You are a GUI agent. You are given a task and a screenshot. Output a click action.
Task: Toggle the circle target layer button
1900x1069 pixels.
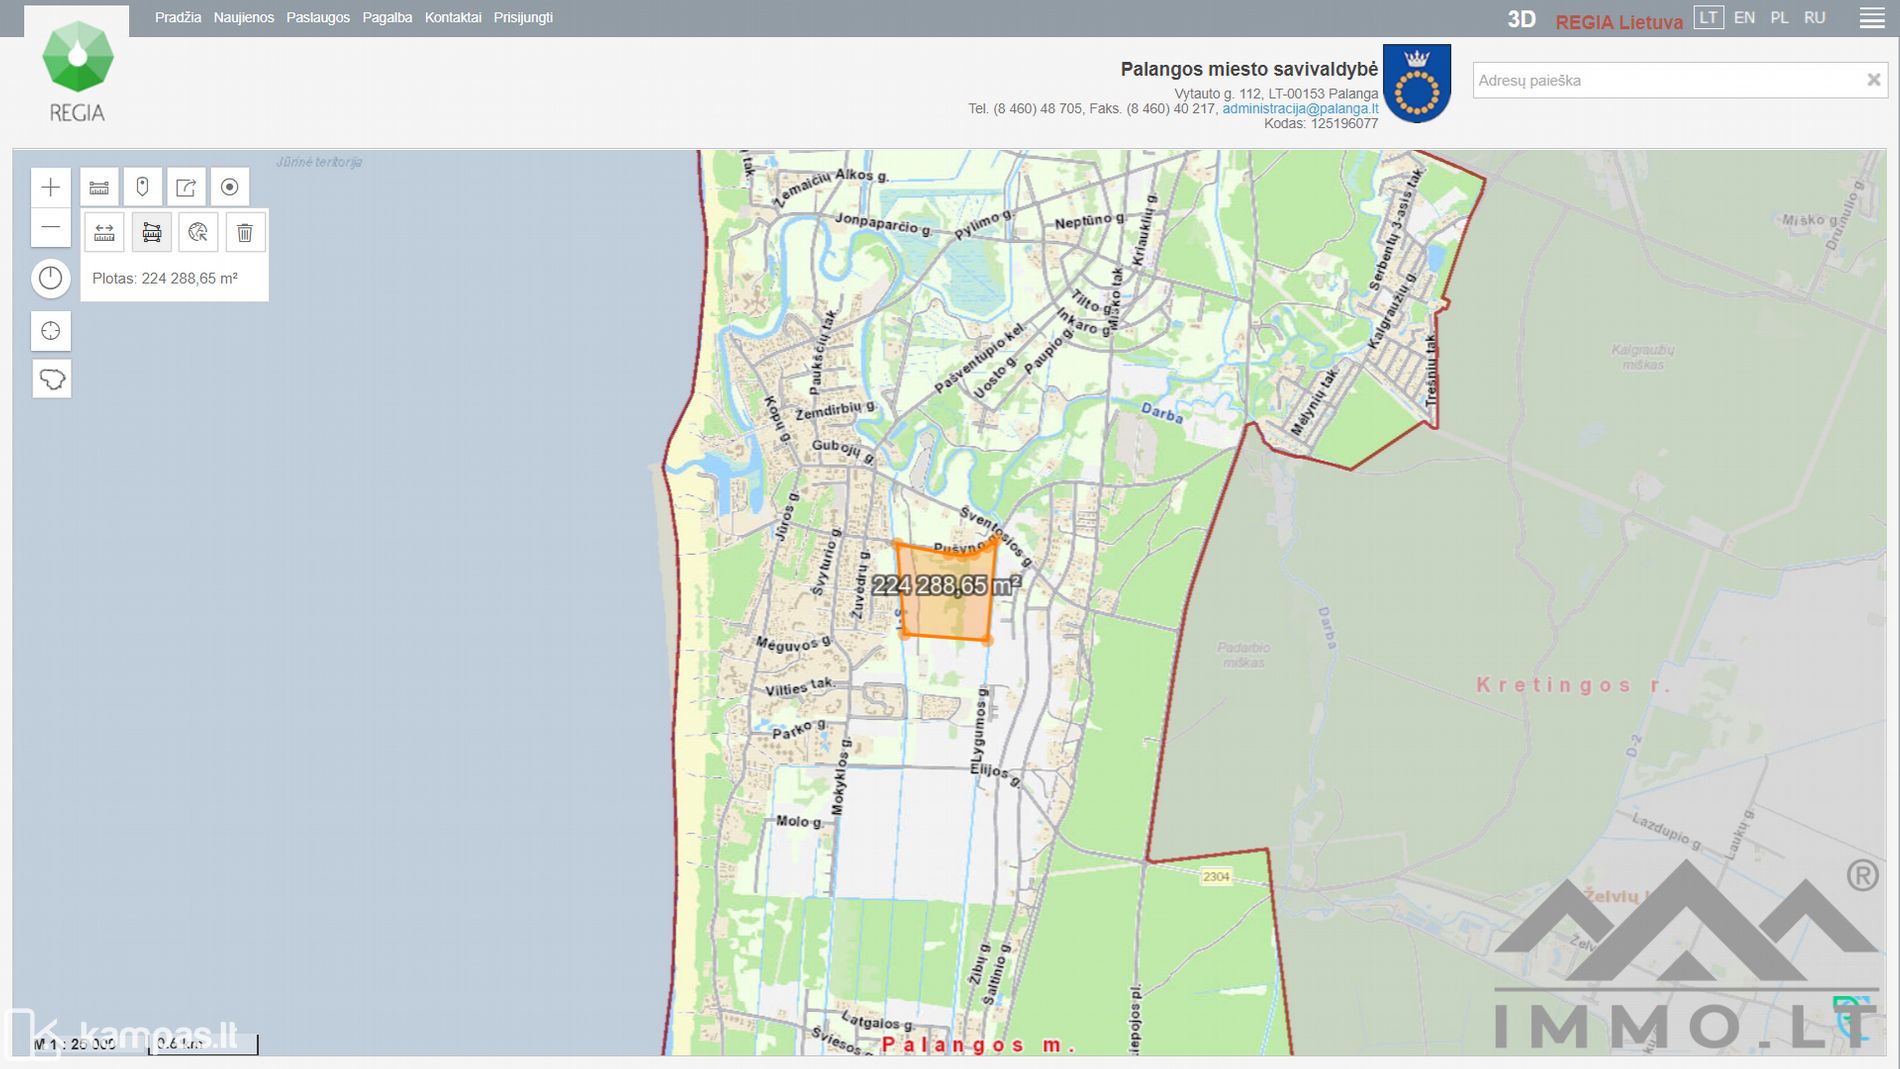229,187
